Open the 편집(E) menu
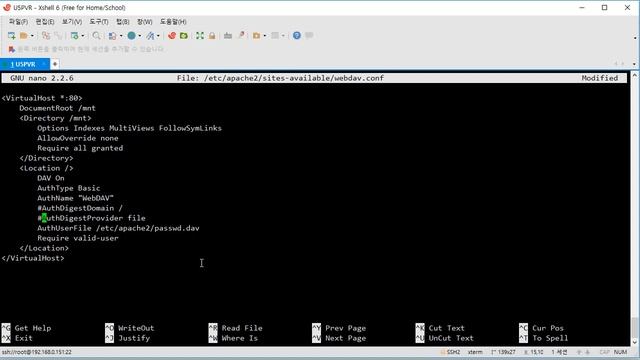The image size is (640, 360). [x=45, y=22]
